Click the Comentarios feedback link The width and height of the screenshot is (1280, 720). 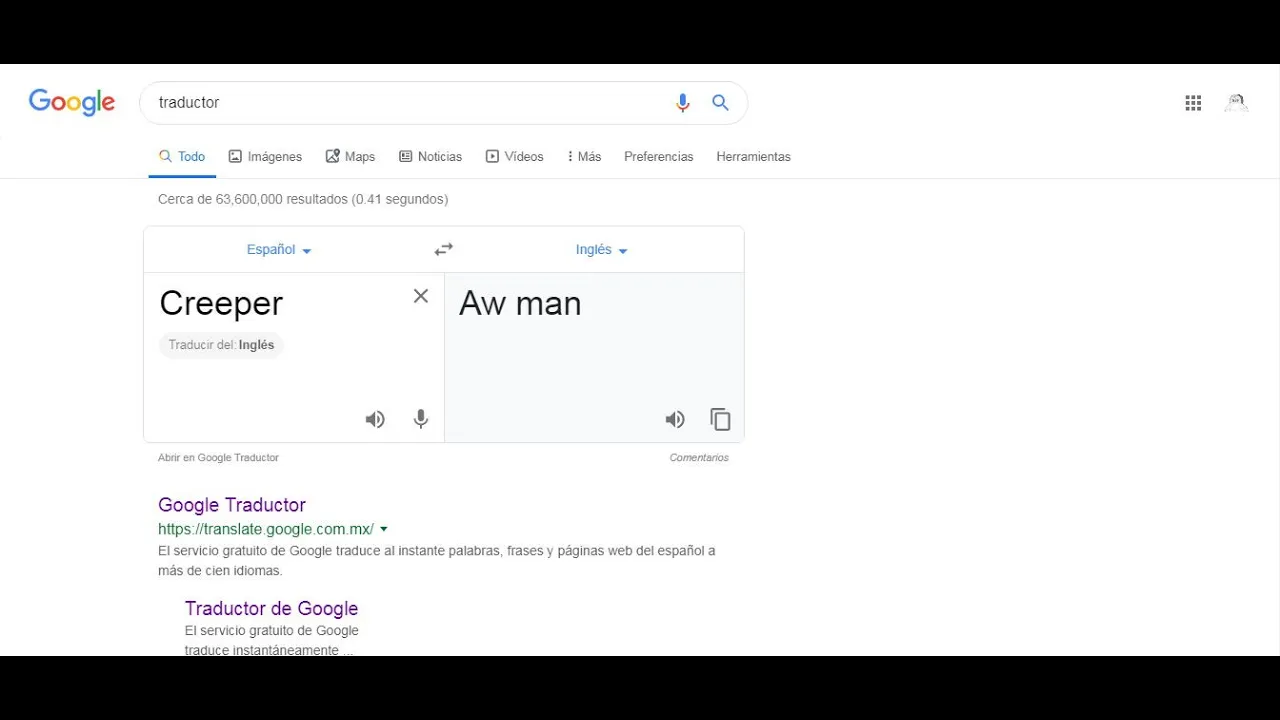pos(699,457)
